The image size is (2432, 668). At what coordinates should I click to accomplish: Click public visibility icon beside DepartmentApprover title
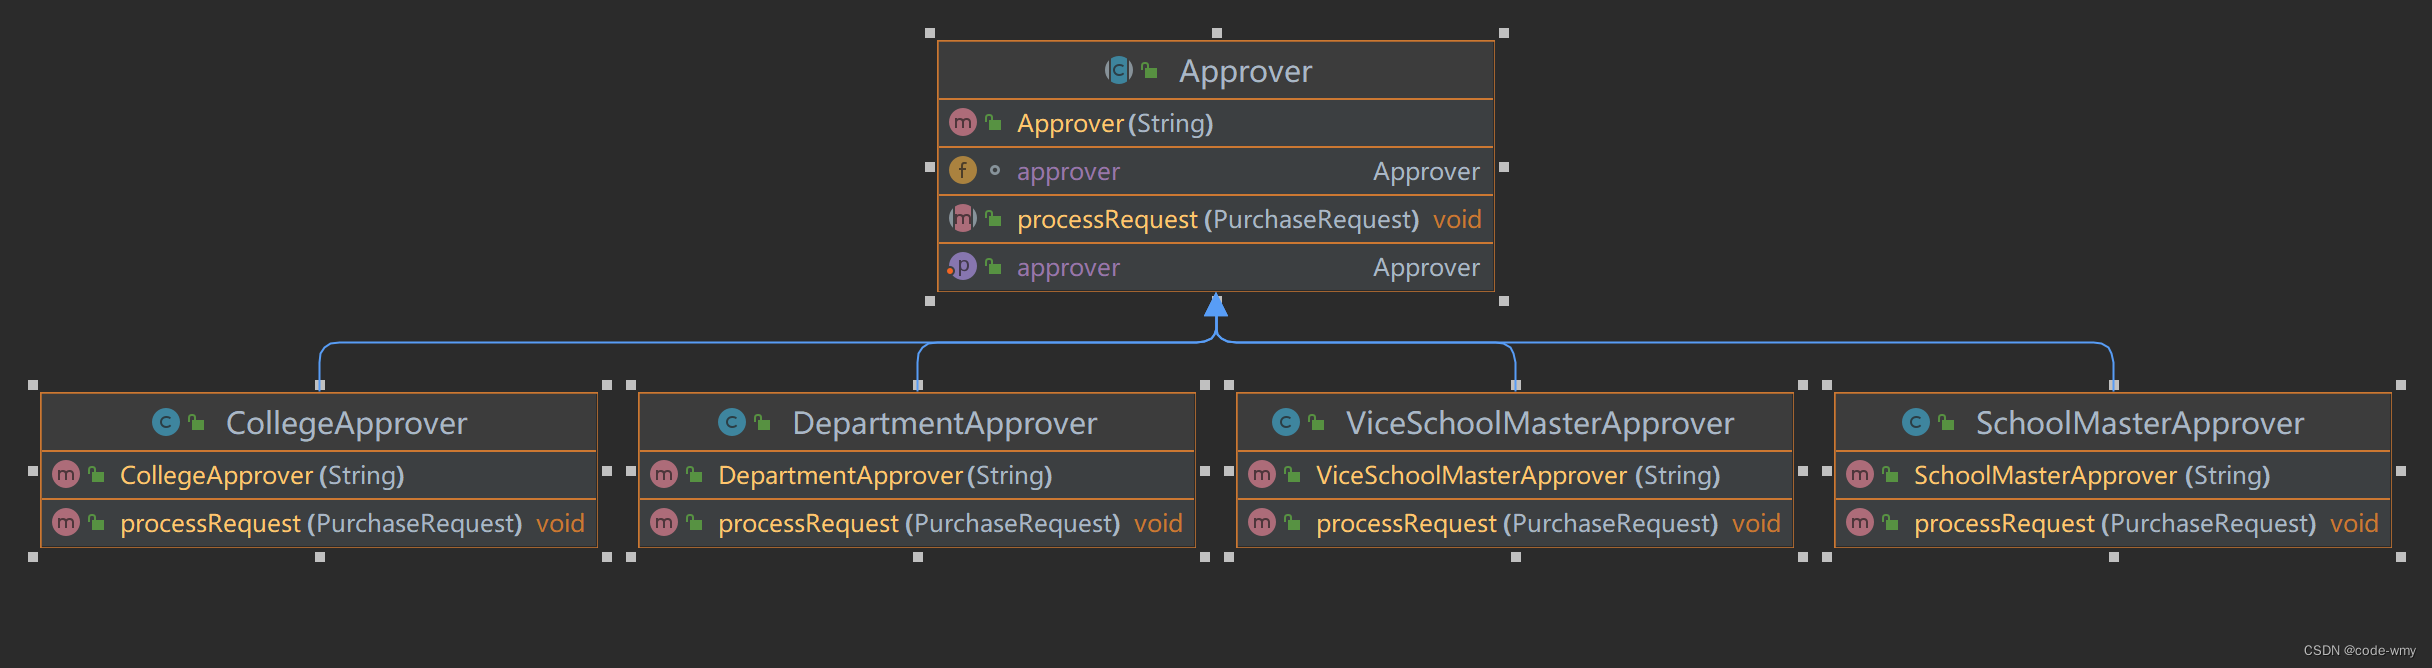tap(763, 422)
